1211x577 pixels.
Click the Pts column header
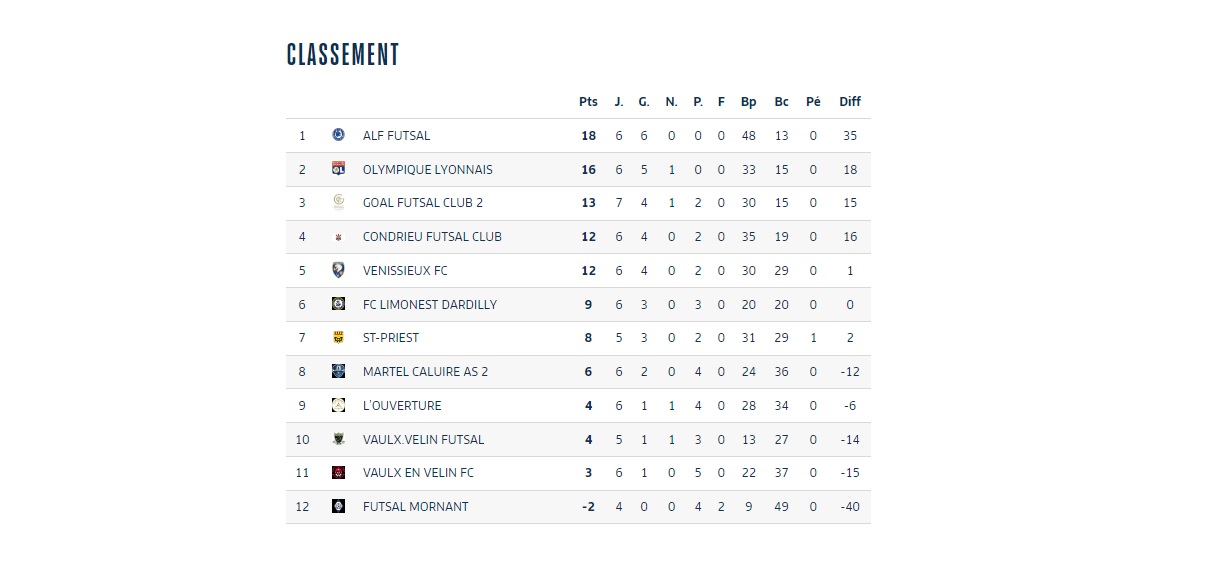588,101
